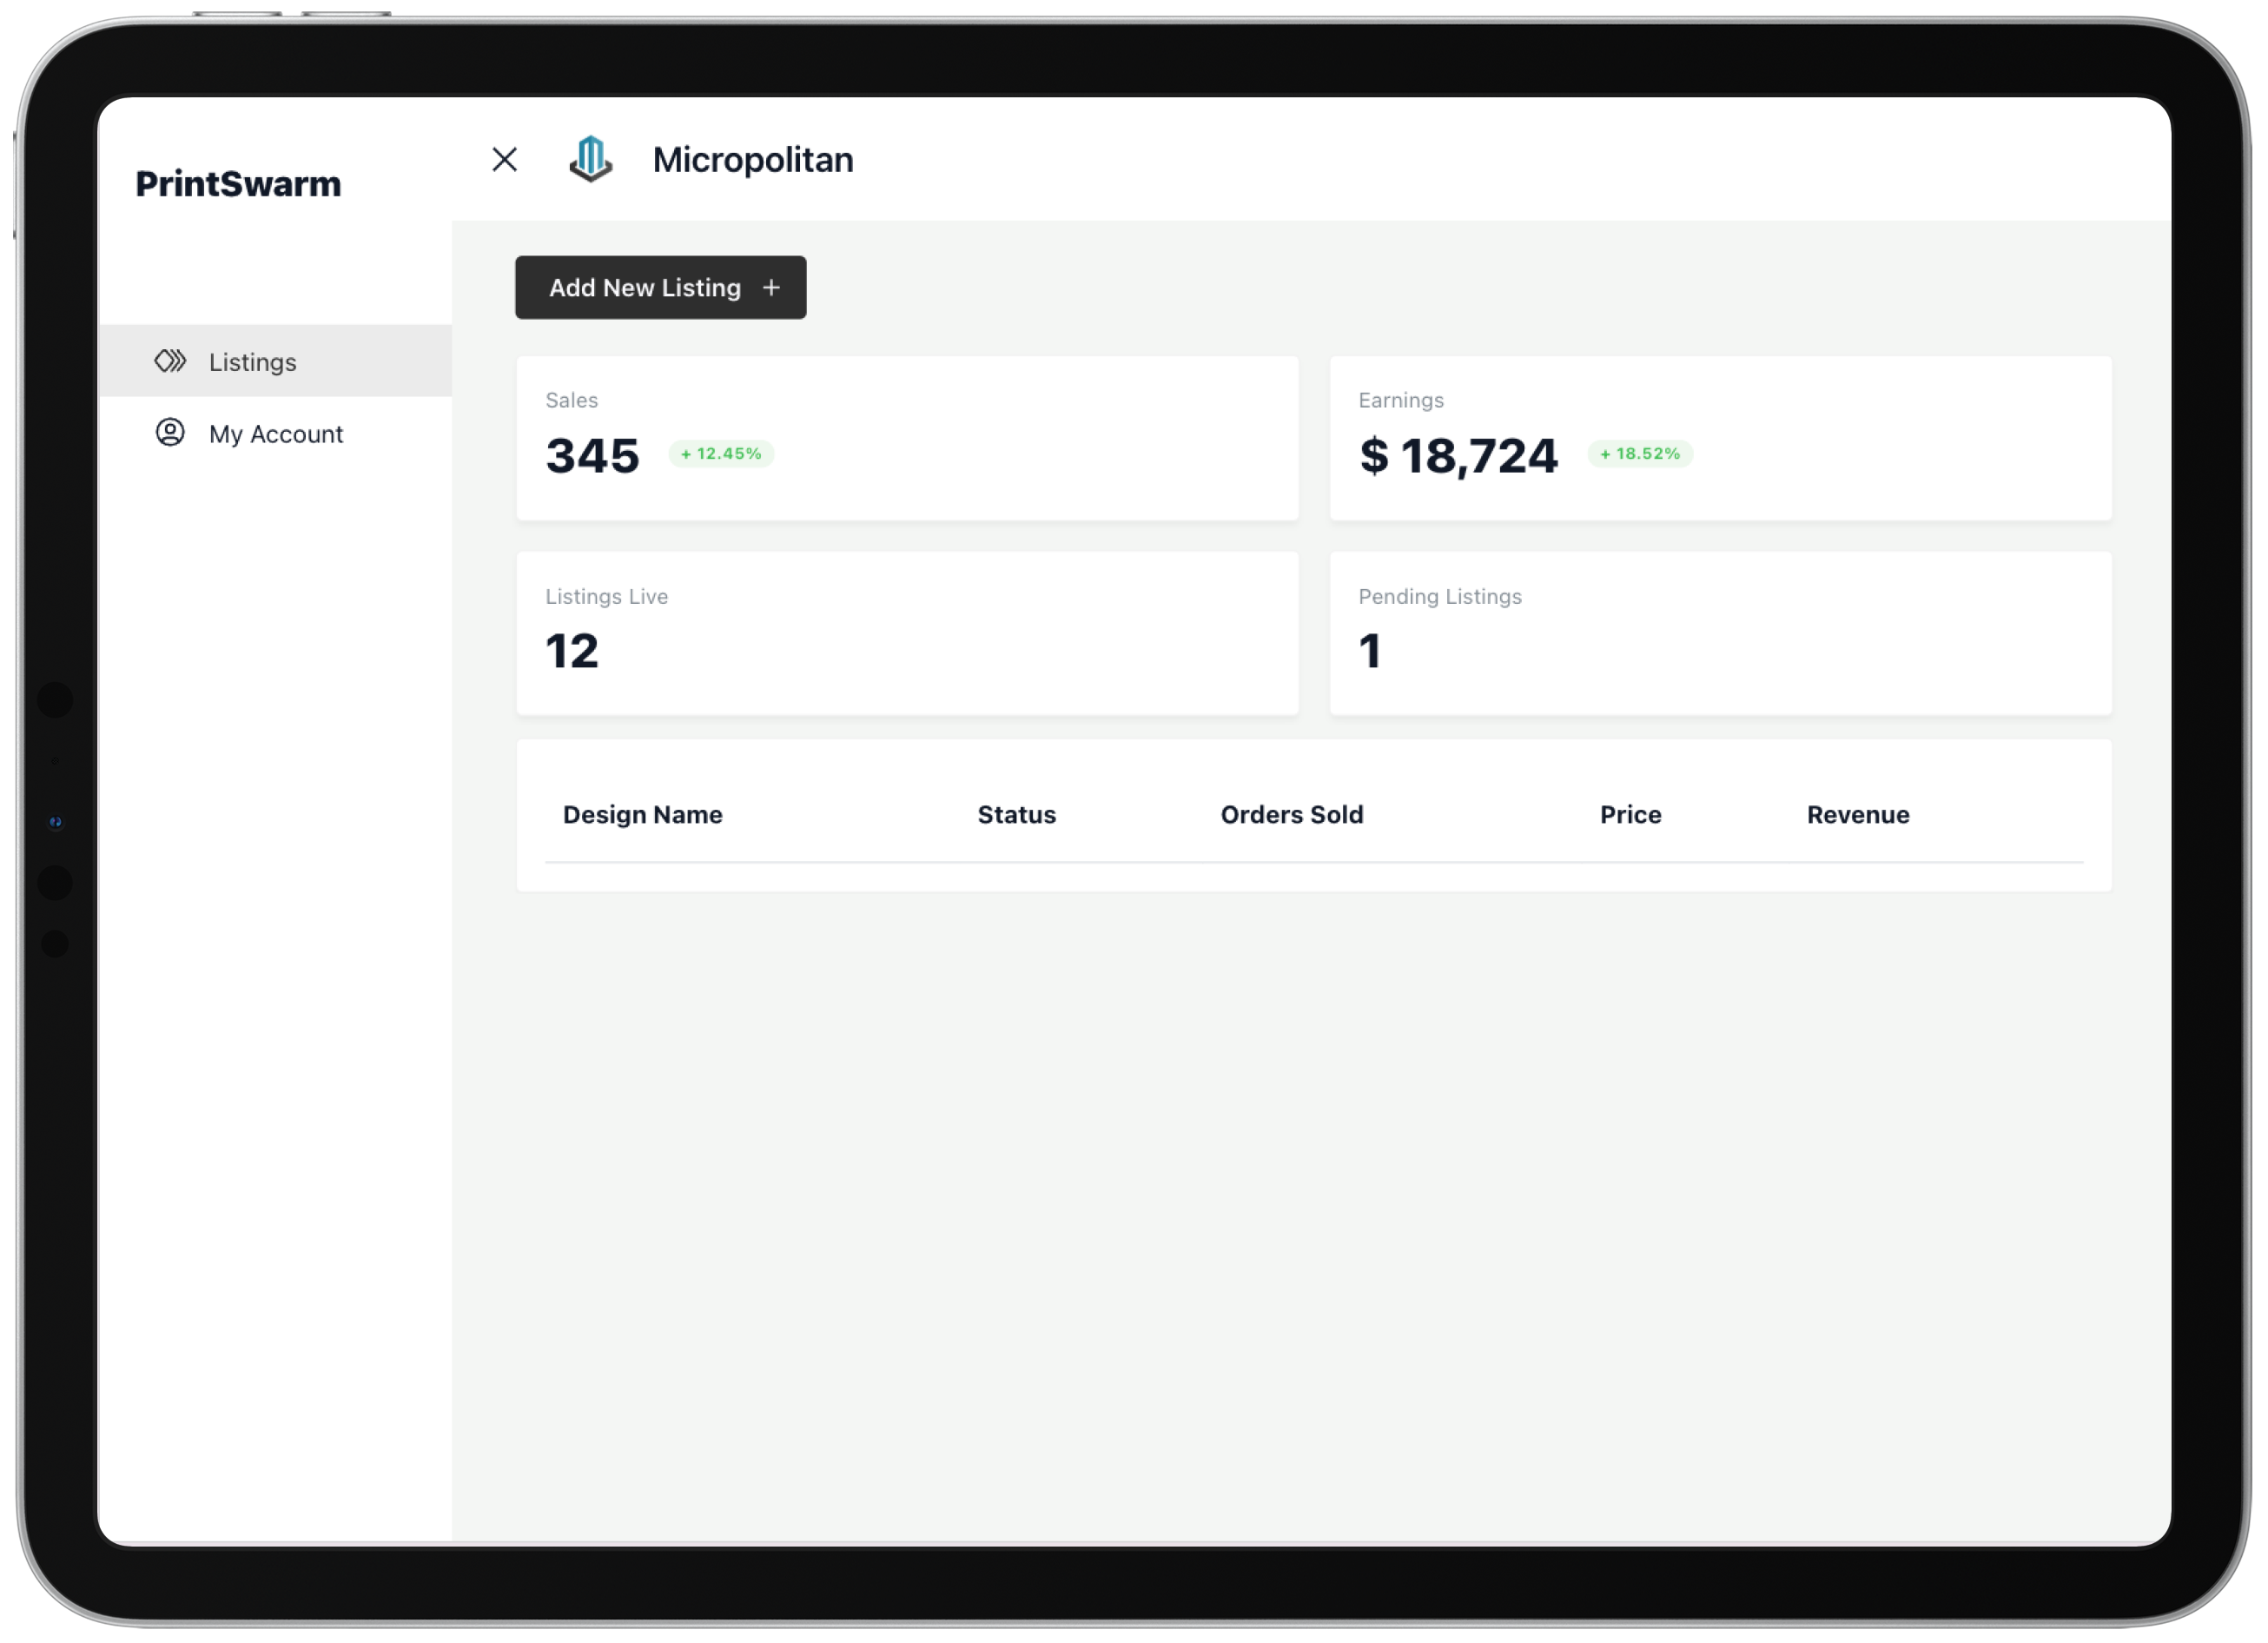Click the Micropolitan building logo icon
The height and width of the screenshot is (1643, 2268).
590,159
